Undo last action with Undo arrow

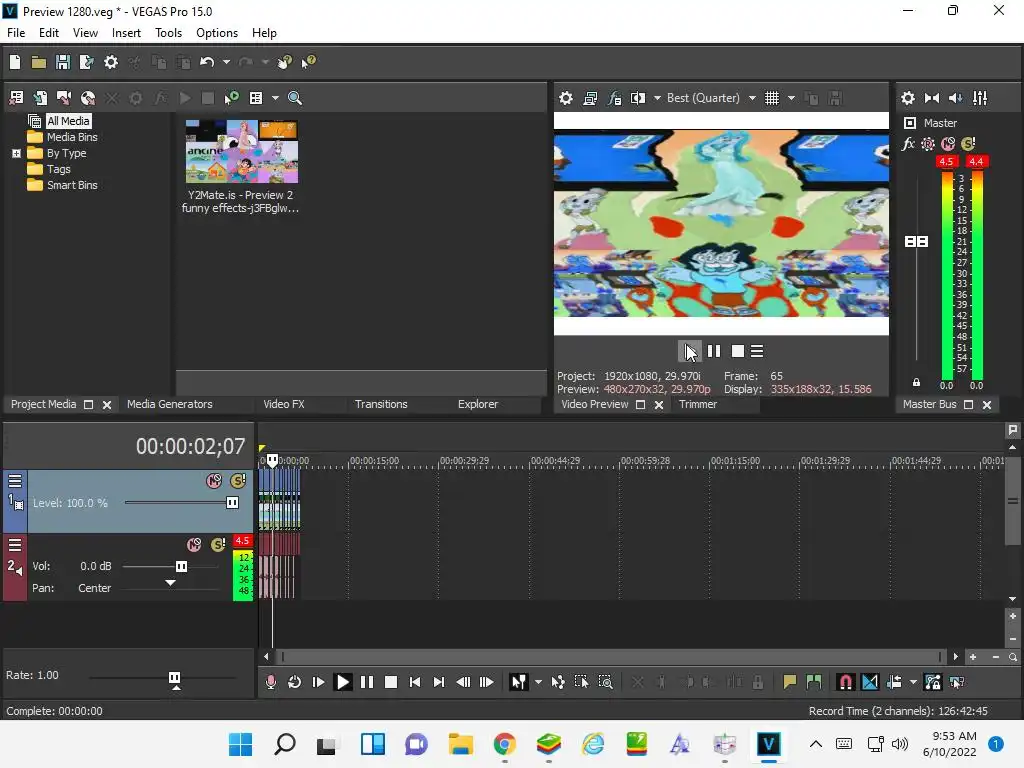(207, 62)
